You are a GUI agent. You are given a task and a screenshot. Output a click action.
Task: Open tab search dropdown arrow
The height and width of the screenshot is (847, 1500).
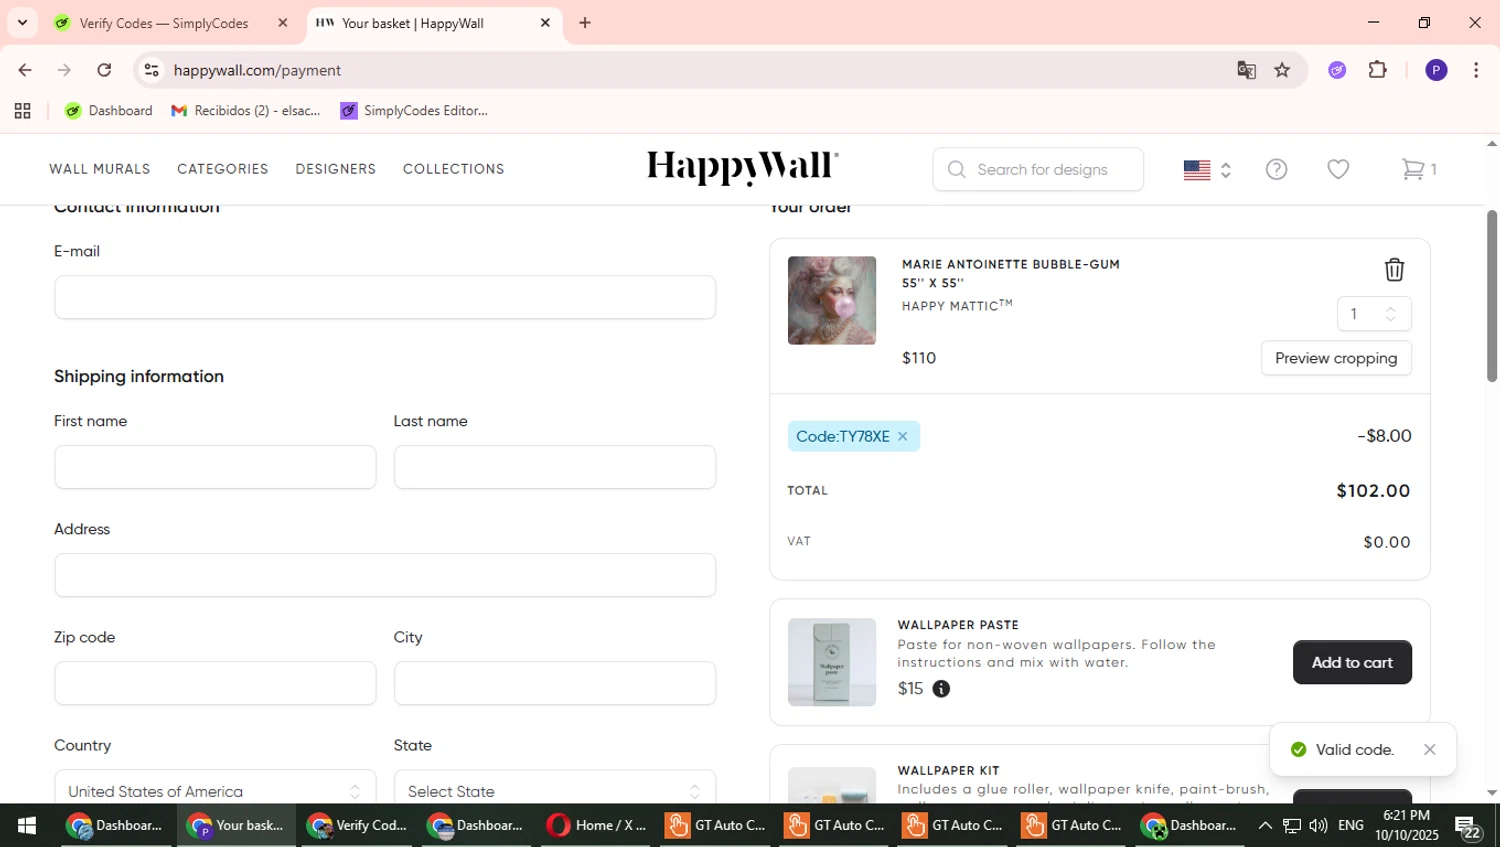[x=22, y=22]
